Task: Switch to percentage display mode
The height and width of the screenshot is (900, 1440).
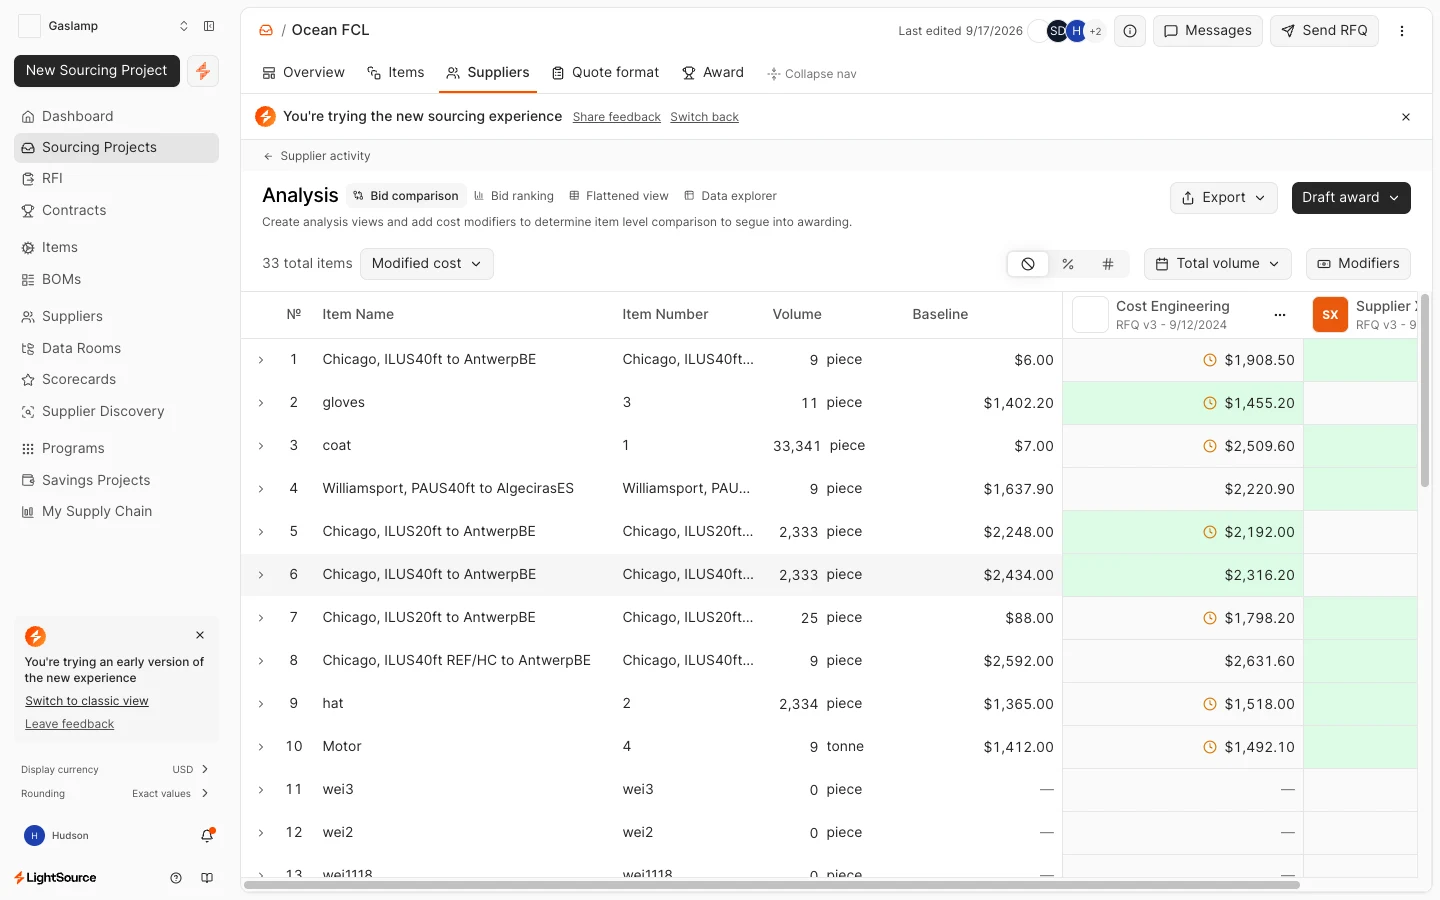Action: tap(1068, 264)
